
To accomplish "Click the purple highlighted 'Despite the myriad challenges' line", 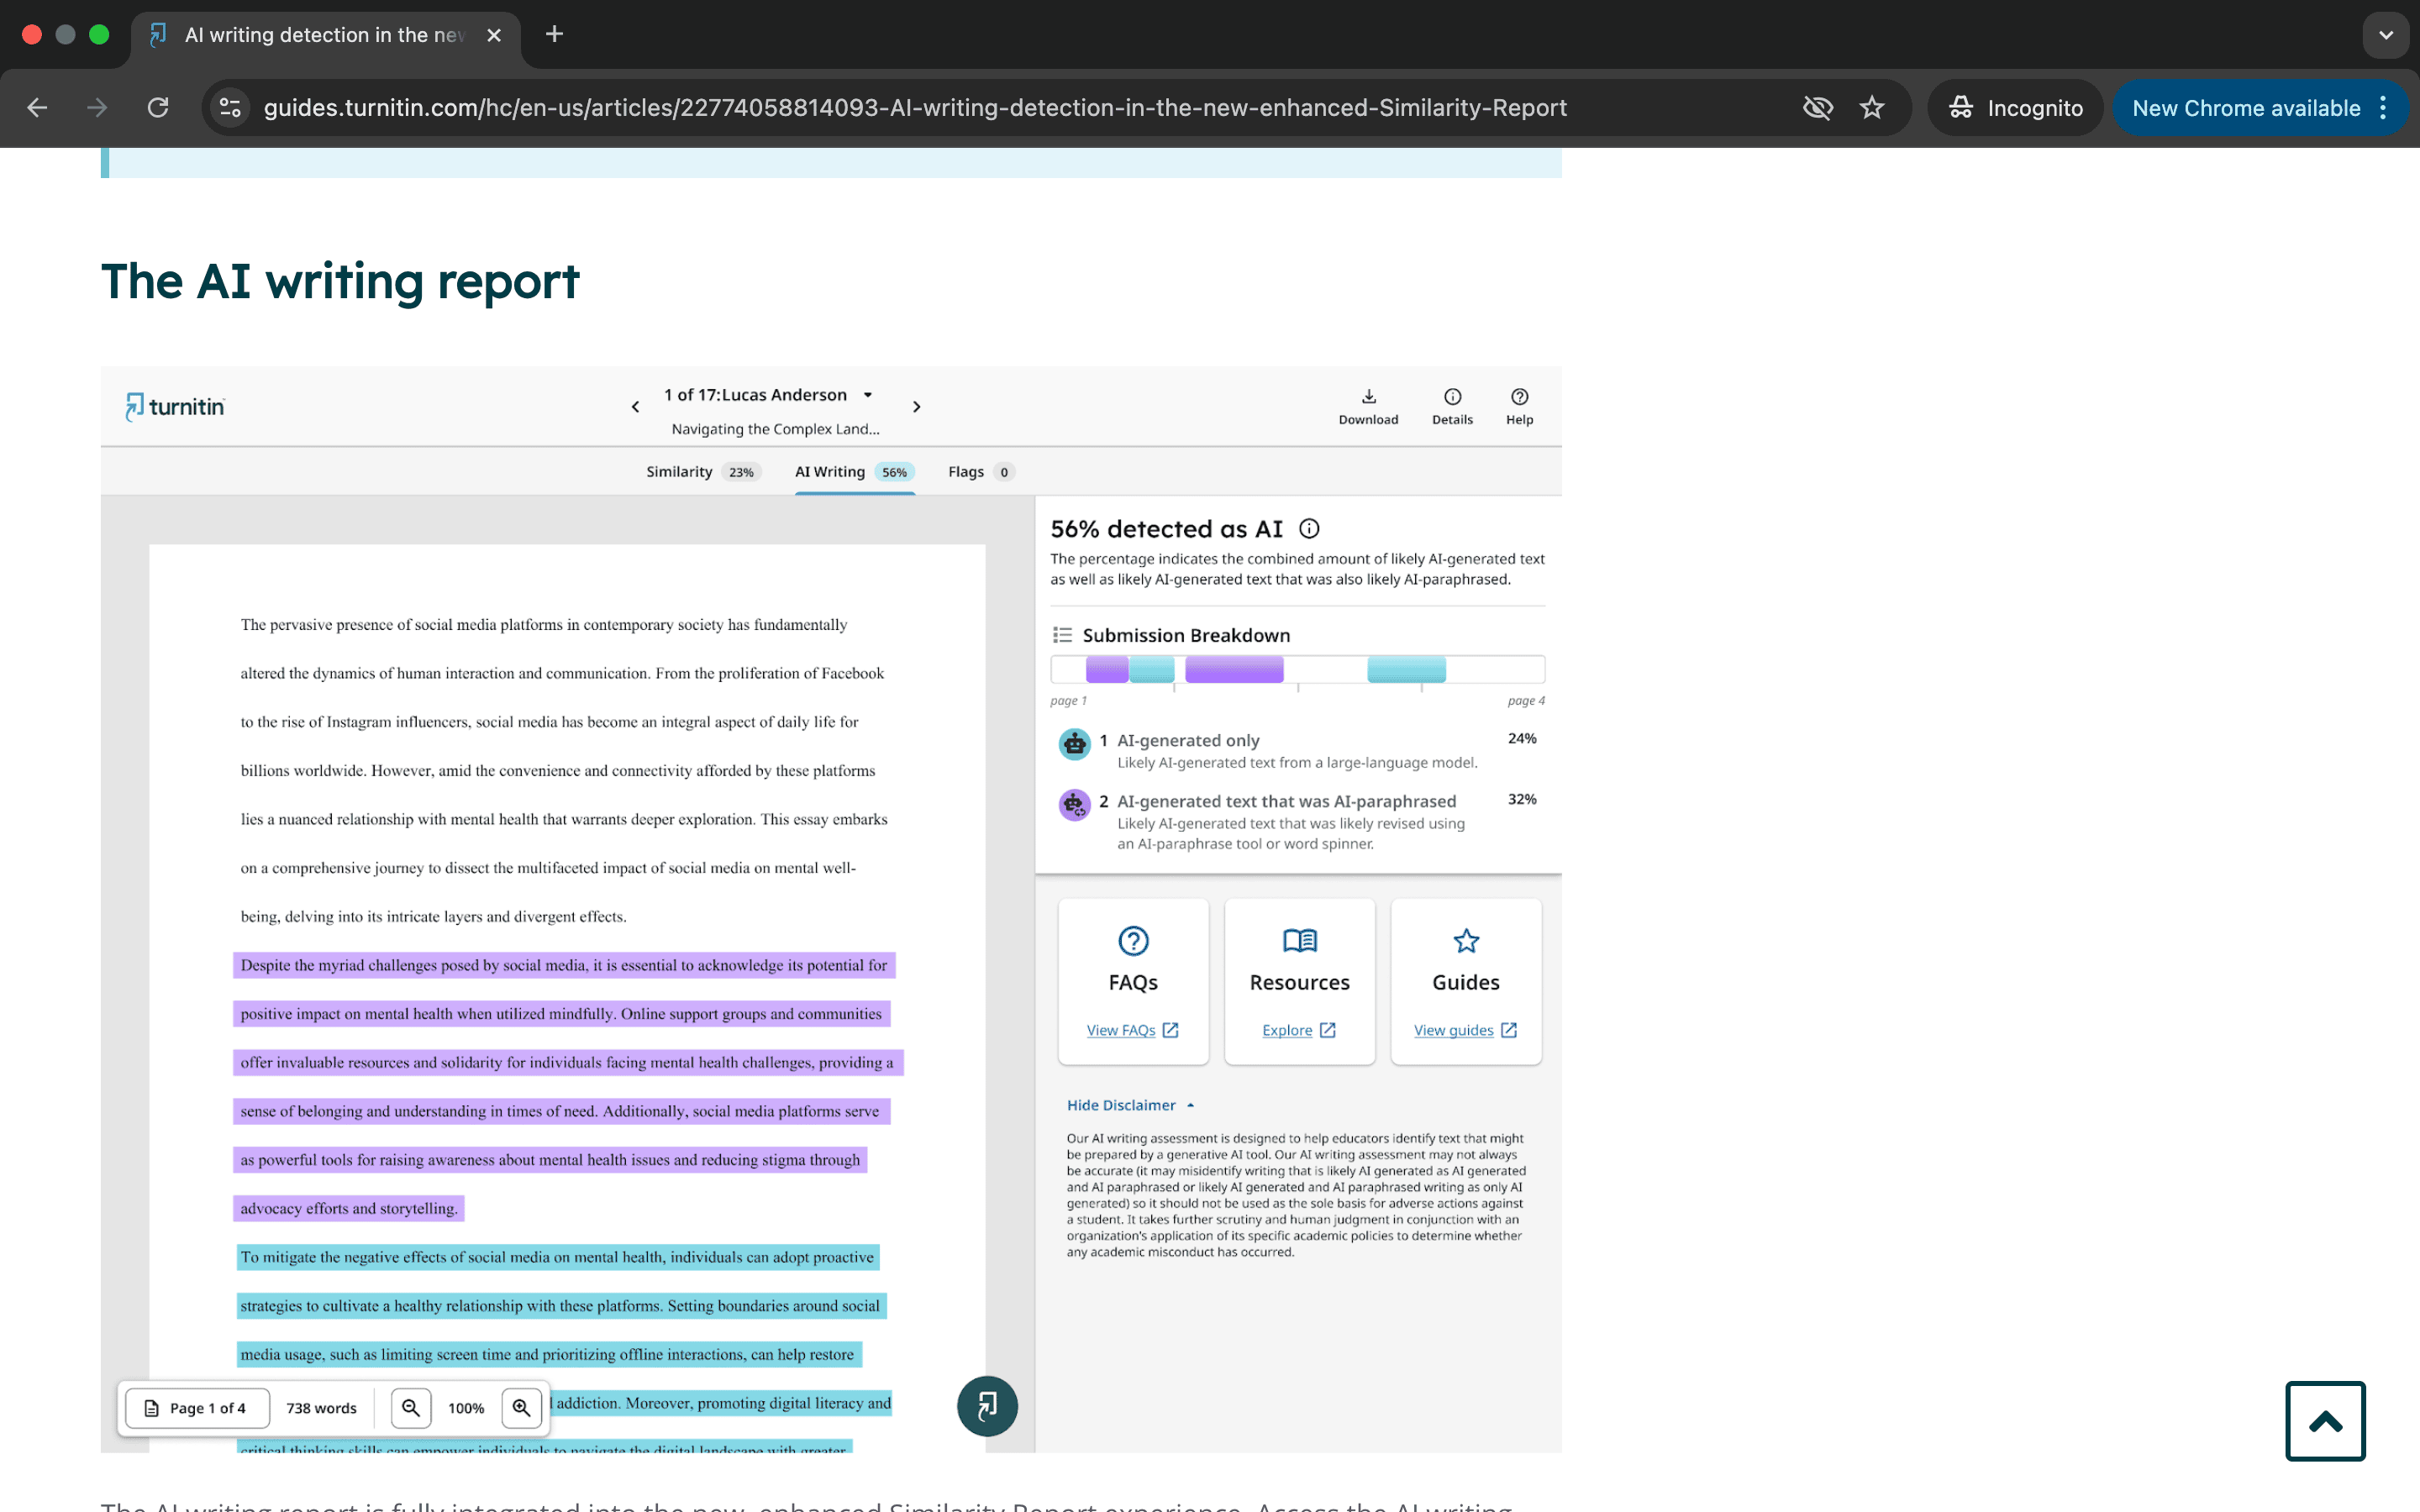I will (564, 965).
